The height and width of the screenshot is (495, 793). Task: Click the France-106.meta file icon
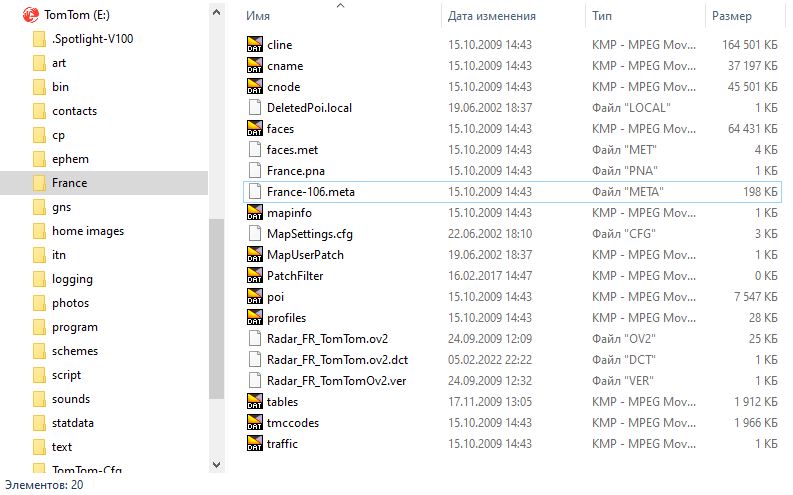(255, 192)
